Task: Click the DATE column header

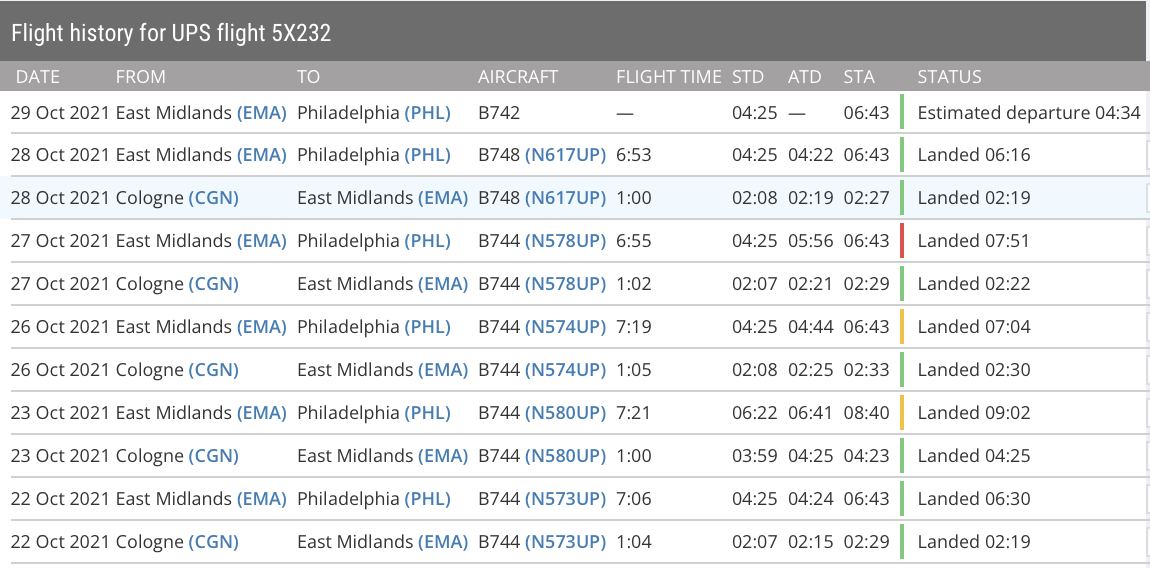Action: pyautogui.click(x=38, y=77)
